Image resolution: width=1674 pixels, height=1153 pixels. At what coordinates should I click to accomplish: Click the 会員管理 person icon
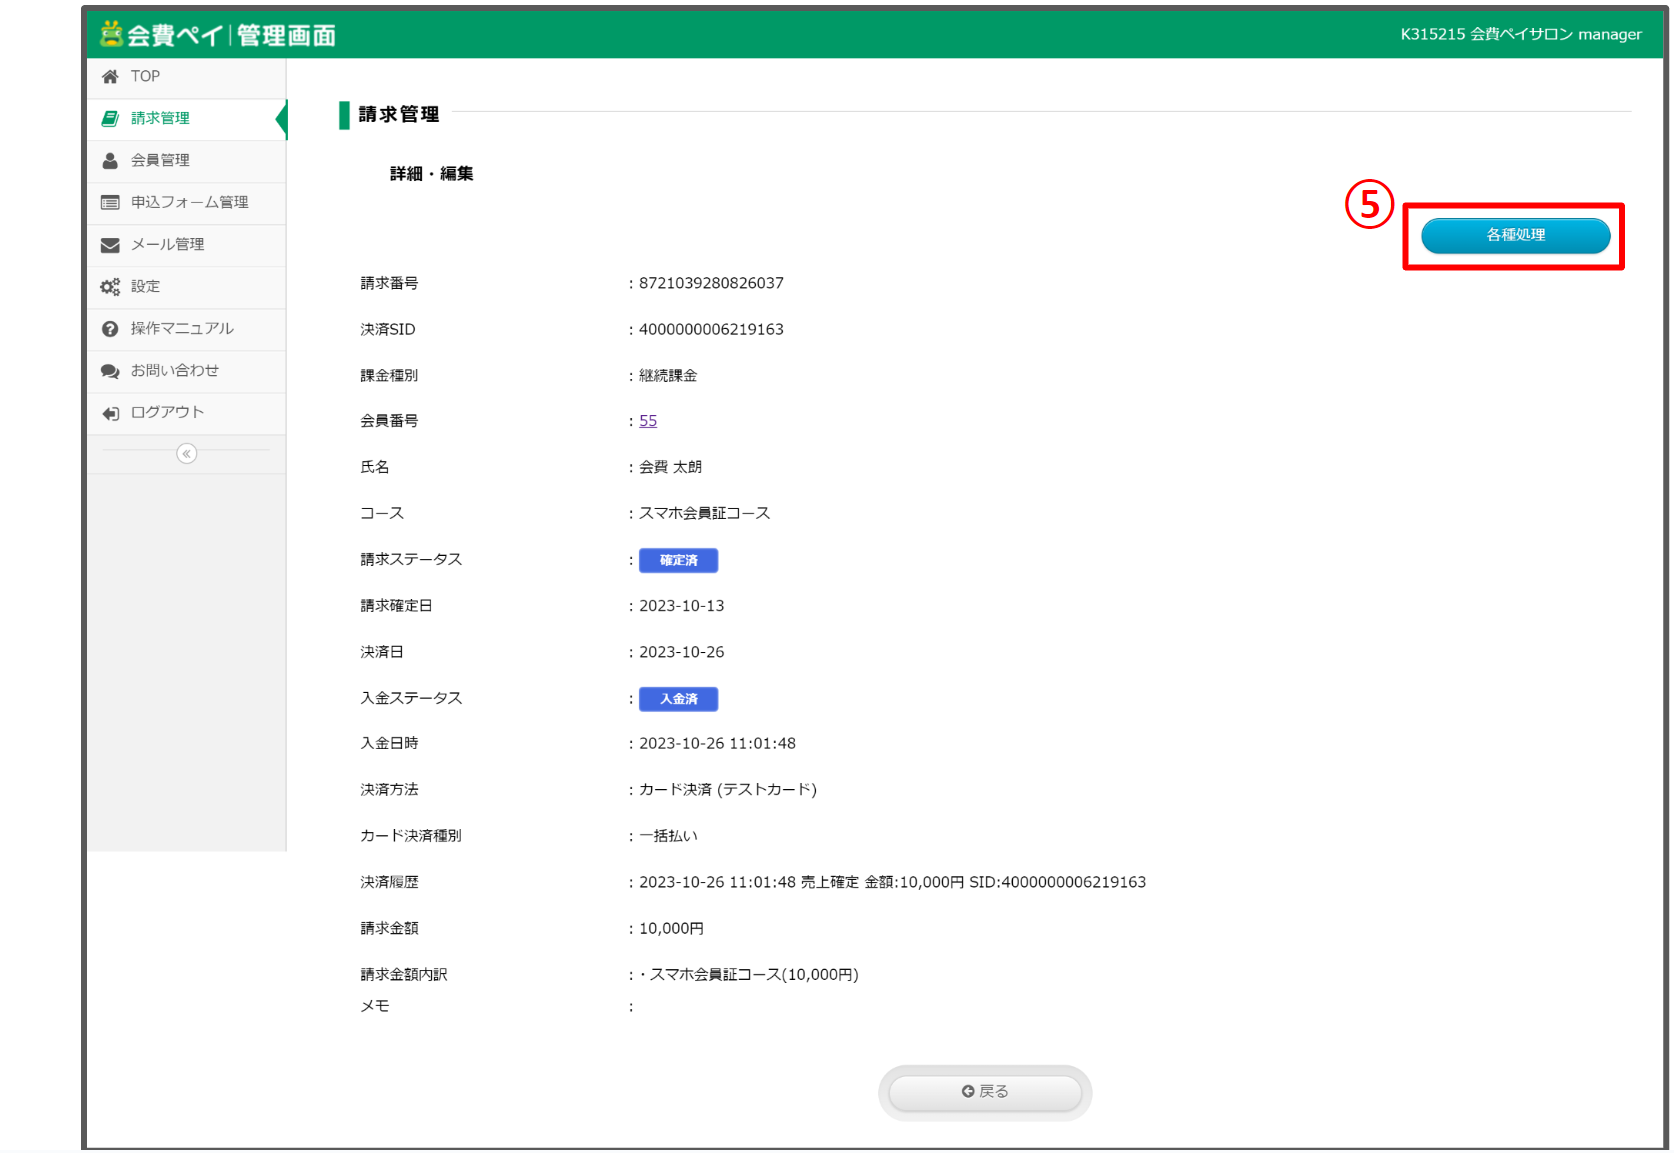(110, 161)
